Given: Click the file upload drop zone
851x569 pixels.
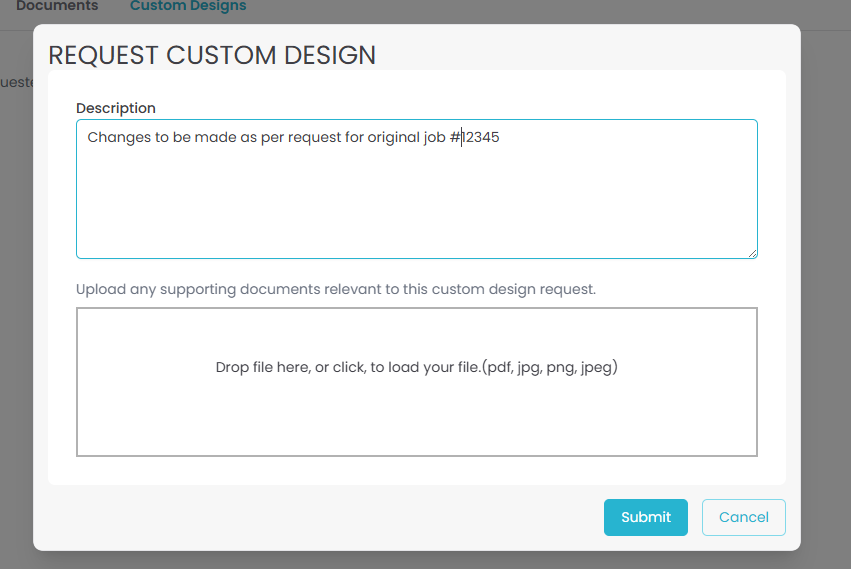Looking at the screenshot, I should click(416, 420).
